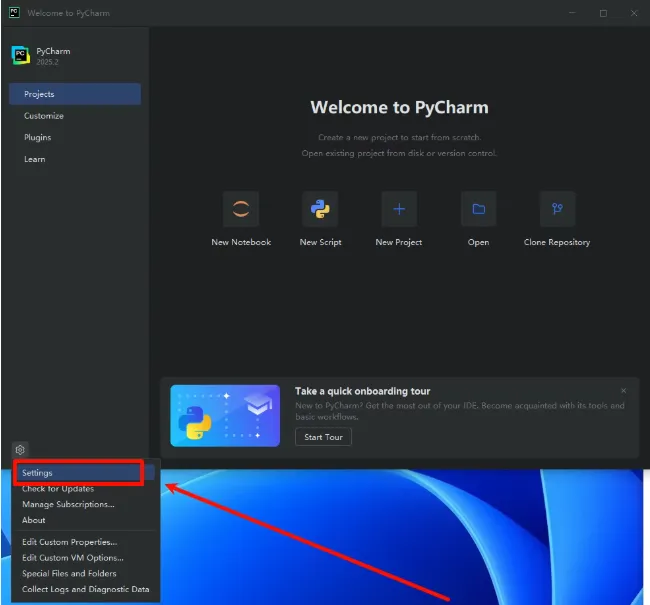Click the Clone Repository branch icon

[558, 209]
